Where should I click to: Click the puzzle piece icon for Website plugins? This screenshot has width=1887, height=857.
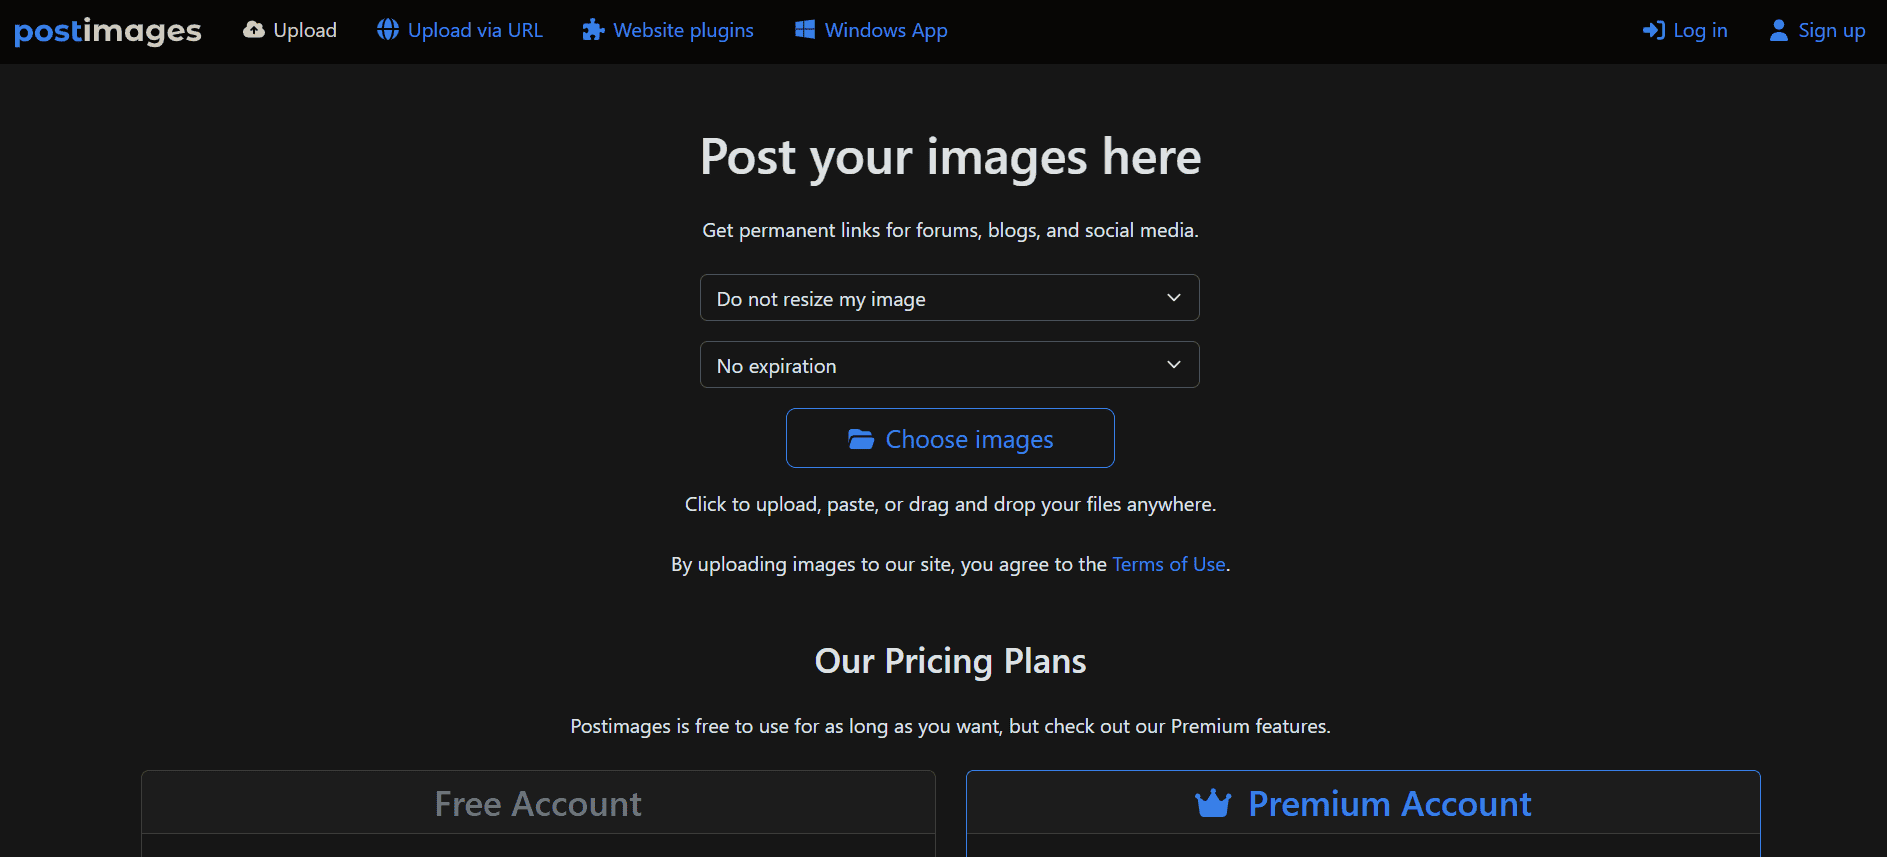point(593,30)
